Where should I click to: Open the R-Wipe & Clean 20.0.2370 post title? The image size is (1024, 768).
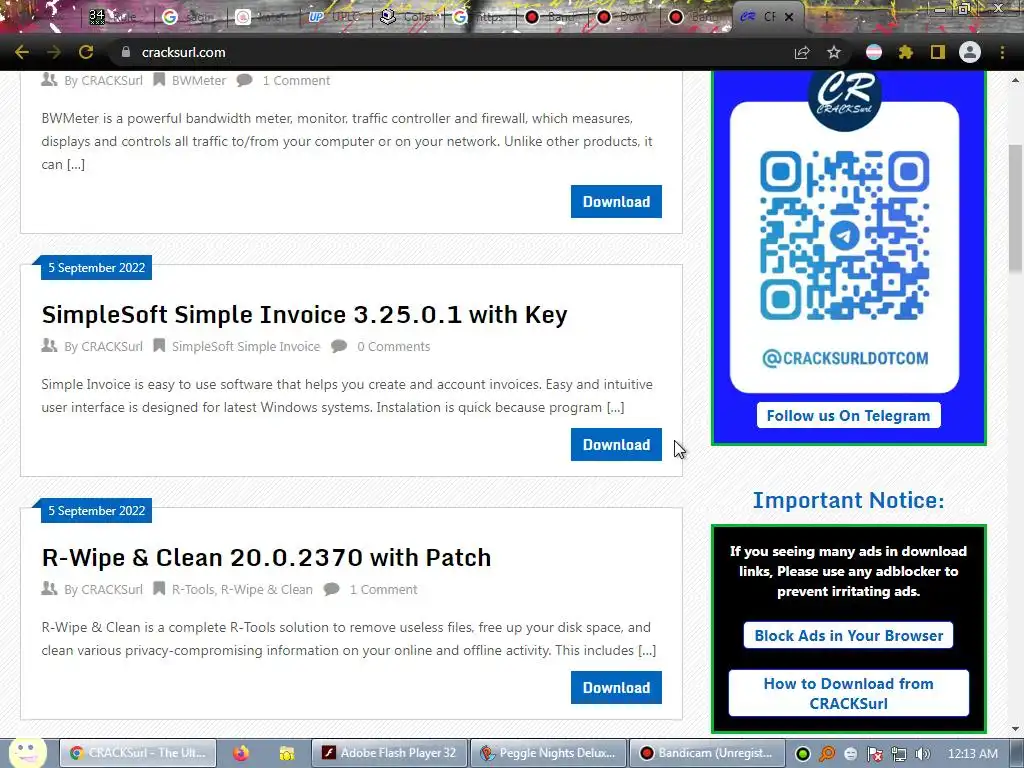click(x=266, y=558)
